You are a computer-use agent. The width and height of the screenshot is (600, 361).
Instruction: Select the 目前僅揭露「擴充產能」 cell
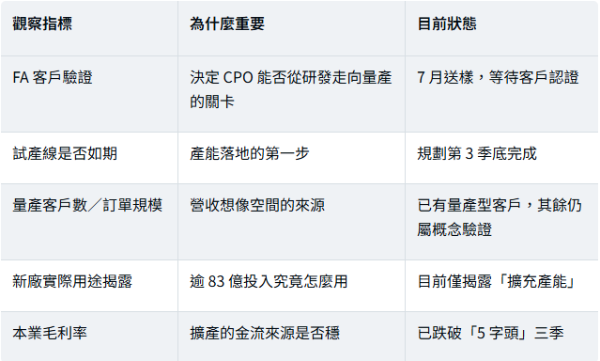point(502,286)
